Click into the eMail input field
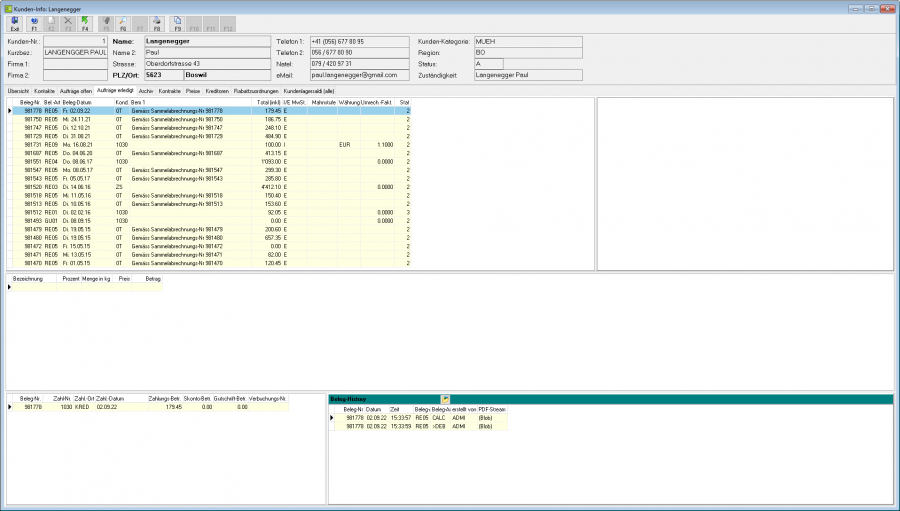The image size is (900, 511). point(359,75)
